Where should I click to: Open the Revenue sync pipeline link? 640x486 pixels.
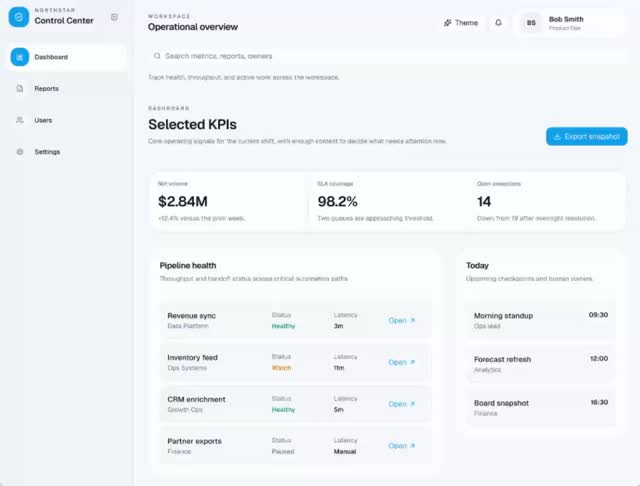coord(402,320)
